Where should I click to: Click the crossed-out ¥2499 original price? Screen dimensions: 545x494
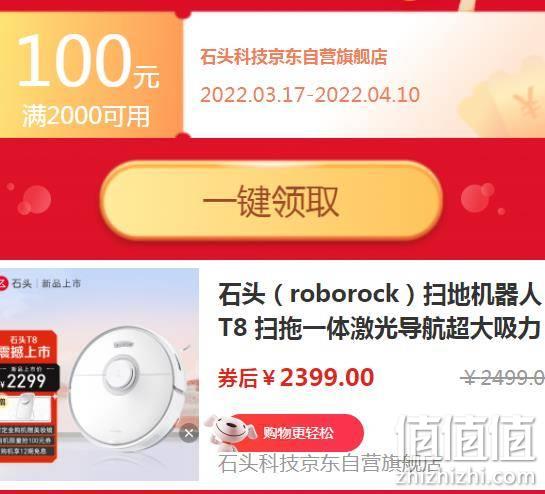[x=503, y=378]
